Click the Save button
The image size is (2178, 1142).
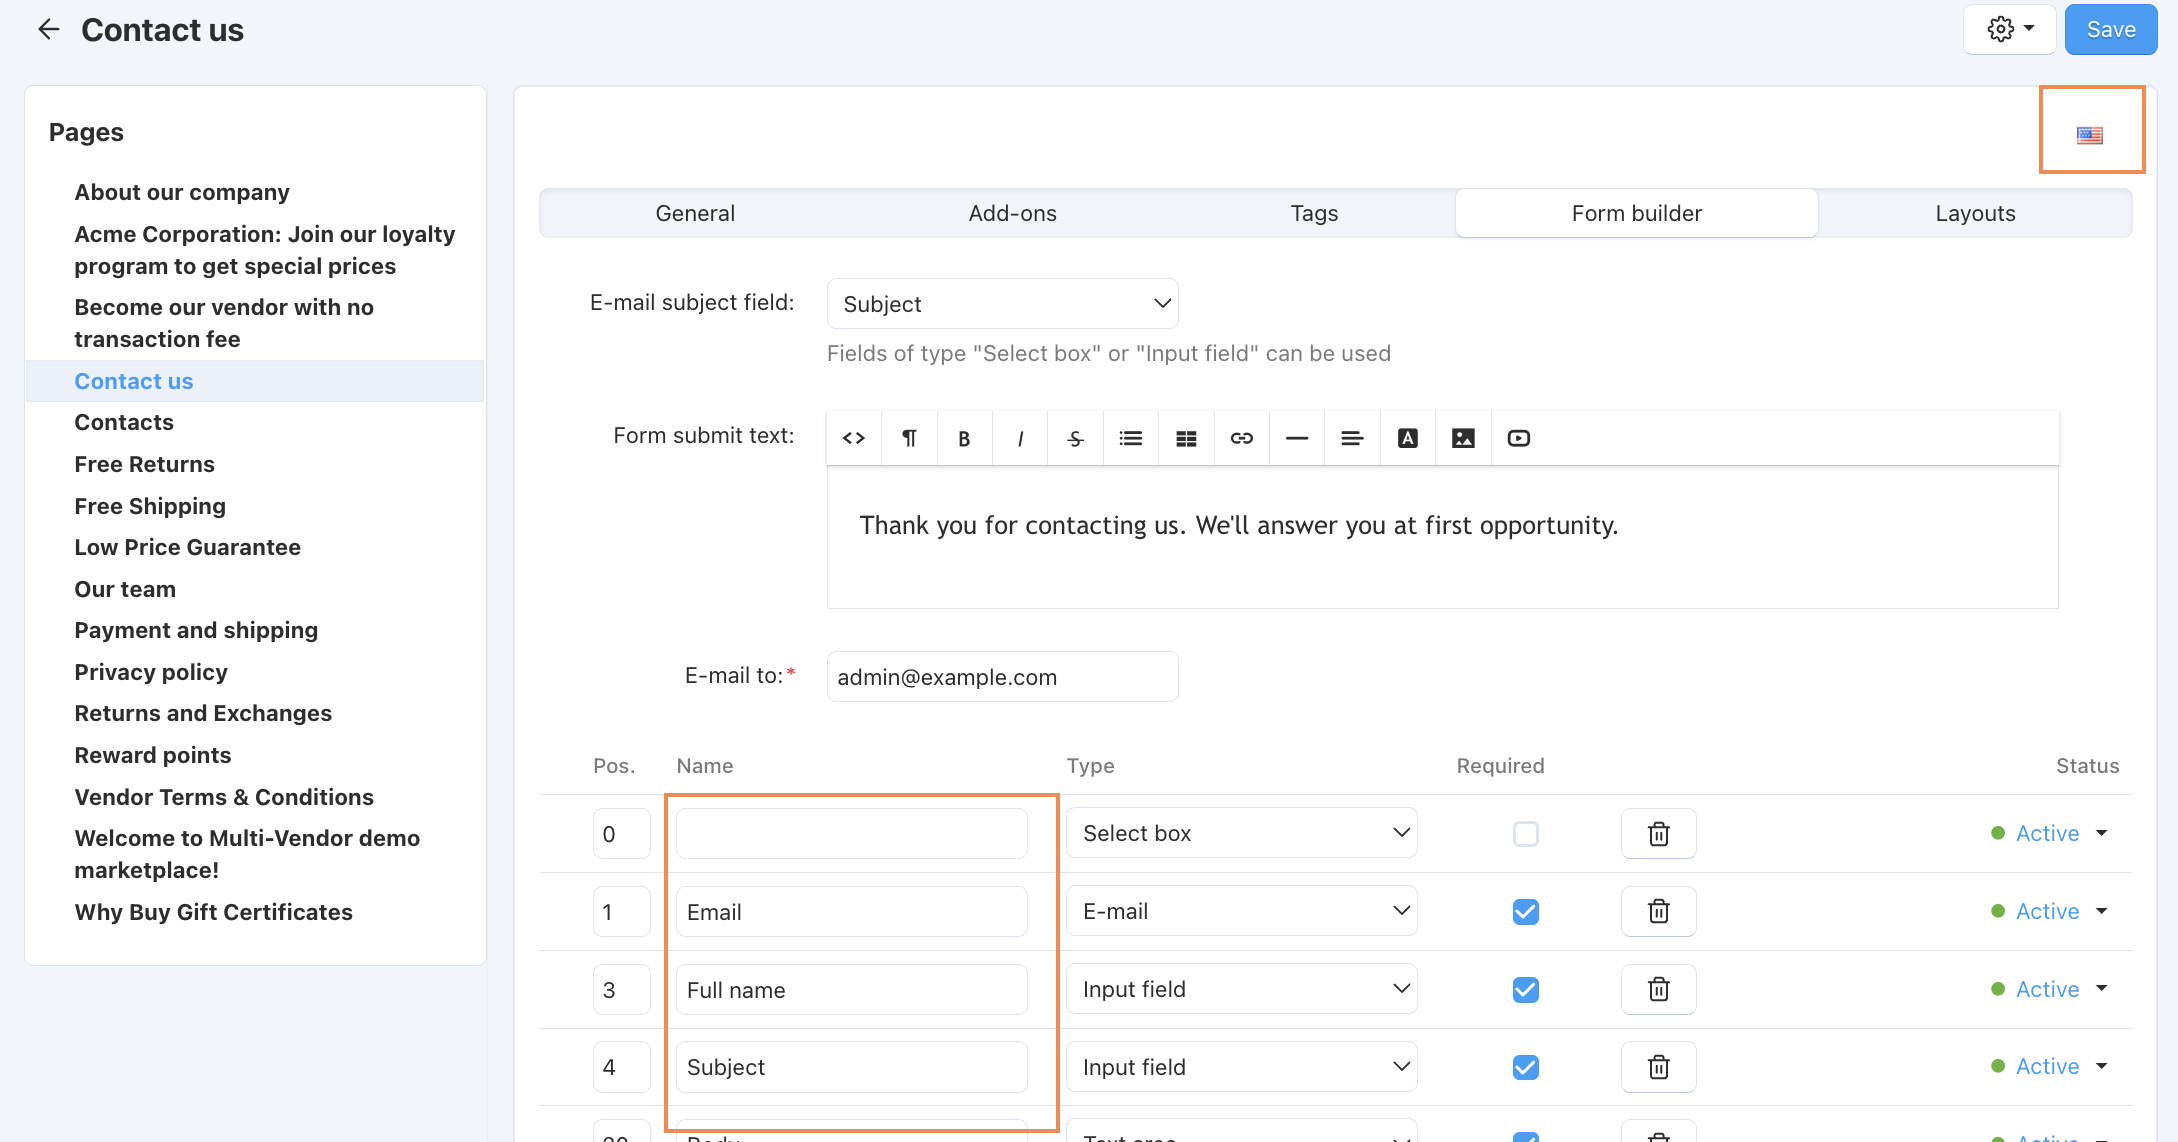point(2111,30)
